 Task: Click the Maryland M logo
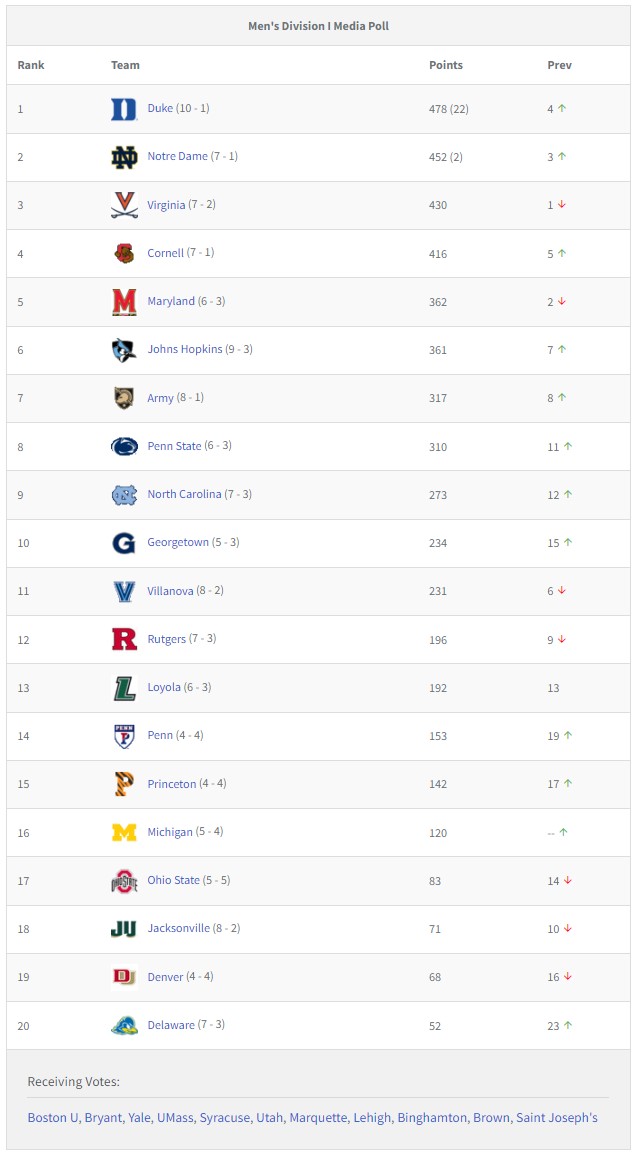[124, 302]
